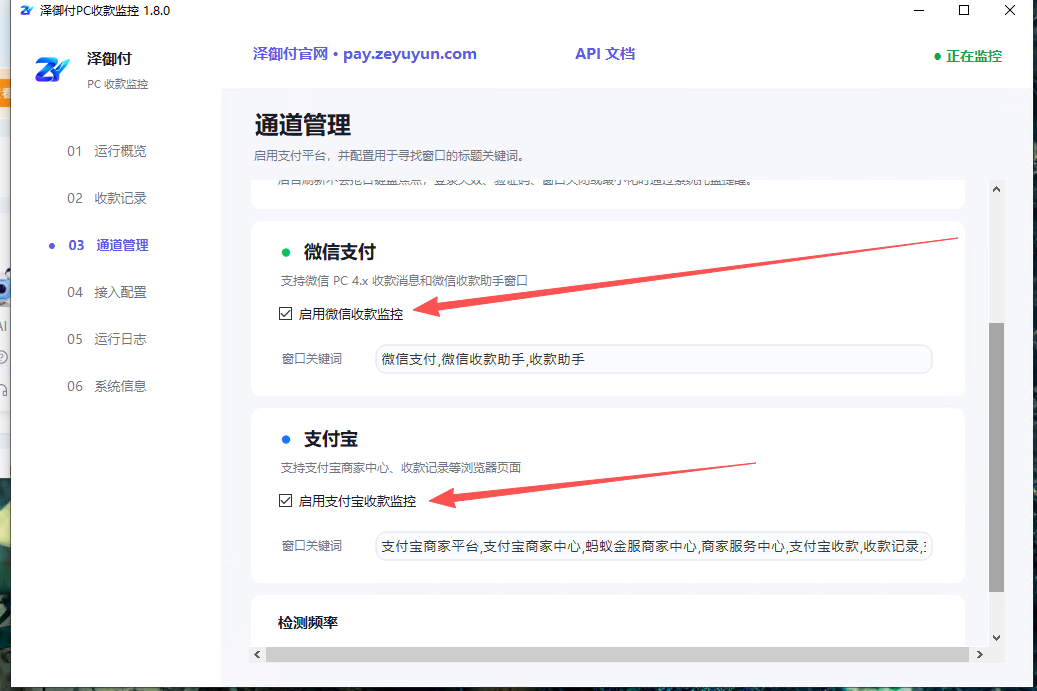The image size is (1037, 691).
Task: Open 06 系统信息 page
Action: [106, 386]
